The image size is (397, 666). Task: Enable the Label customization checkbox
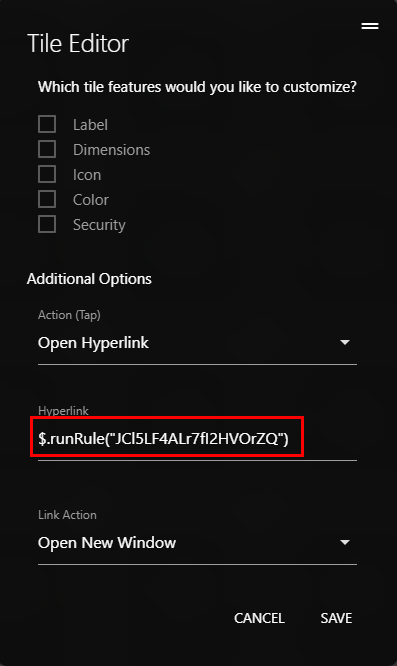(47, 124)
